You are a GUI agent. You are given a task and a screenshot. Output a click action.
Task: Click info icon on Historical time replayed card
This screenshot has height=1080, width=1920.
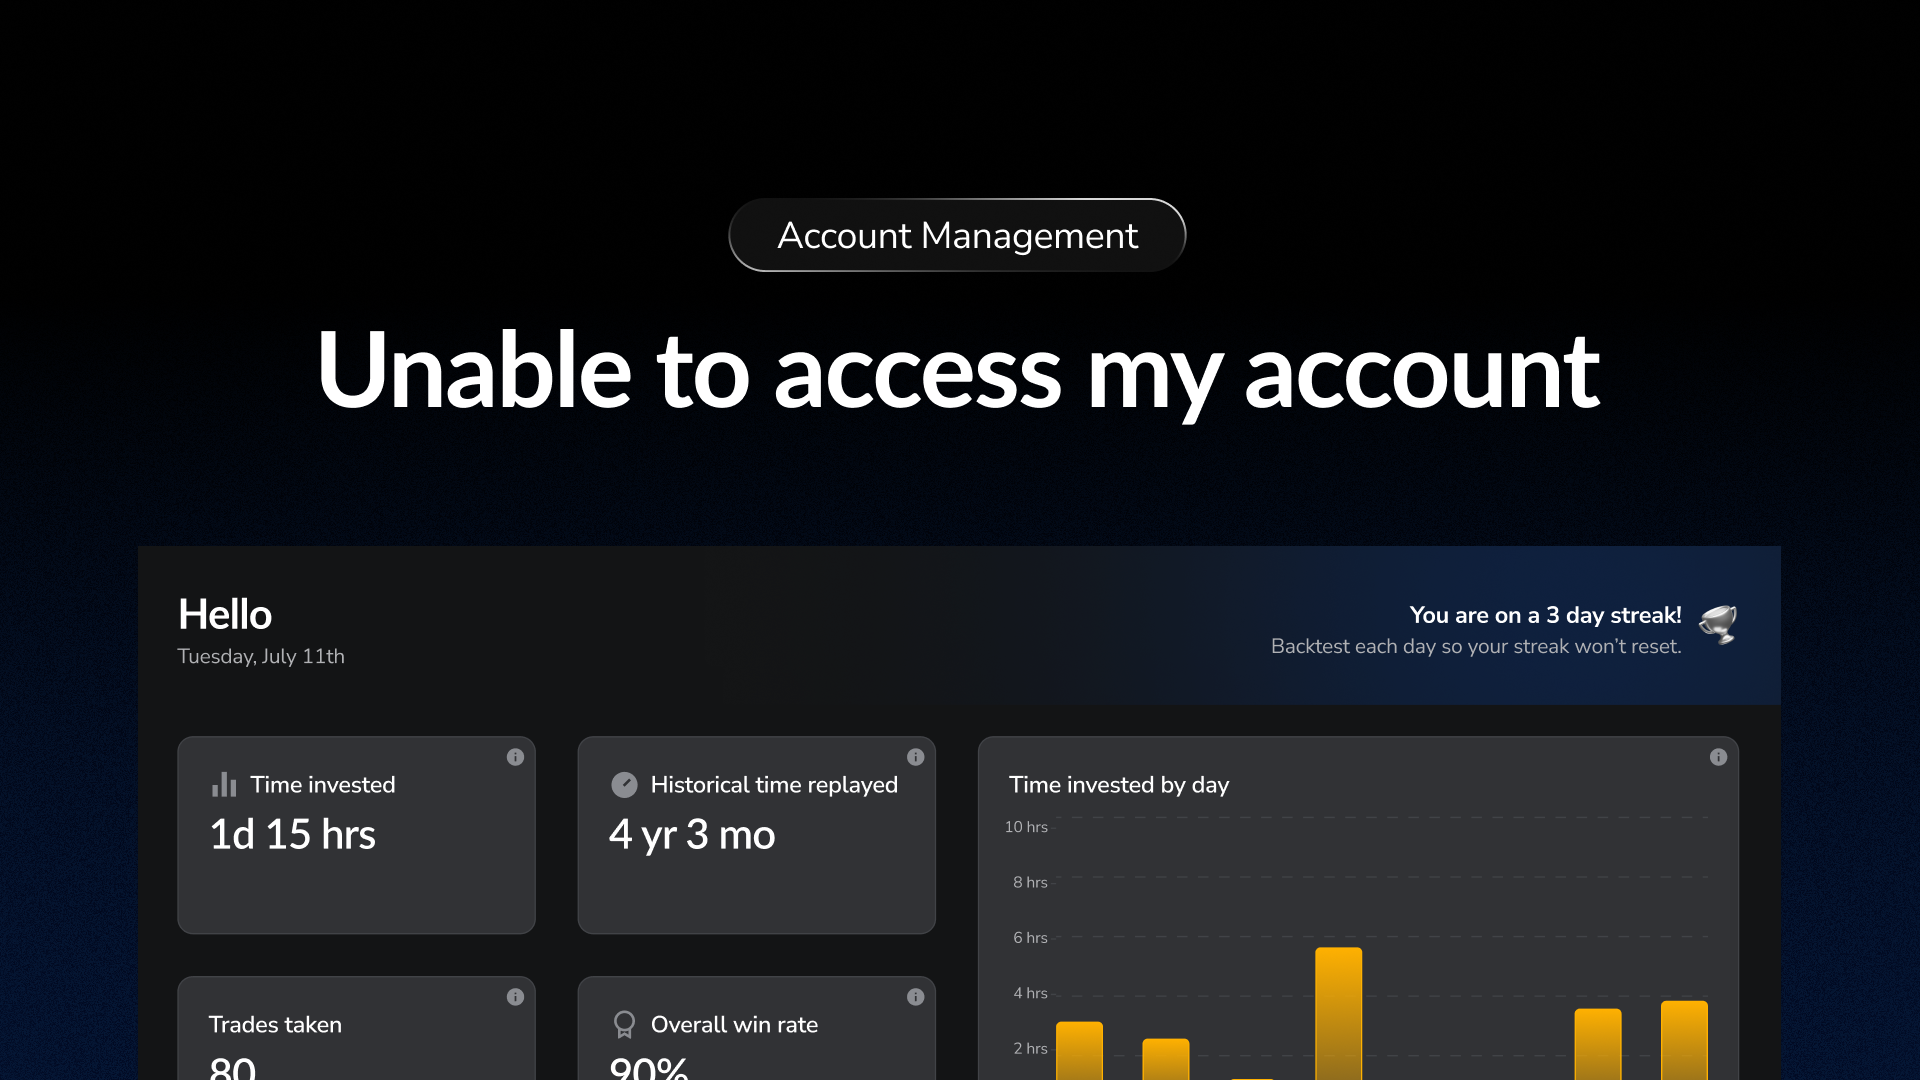915,757
